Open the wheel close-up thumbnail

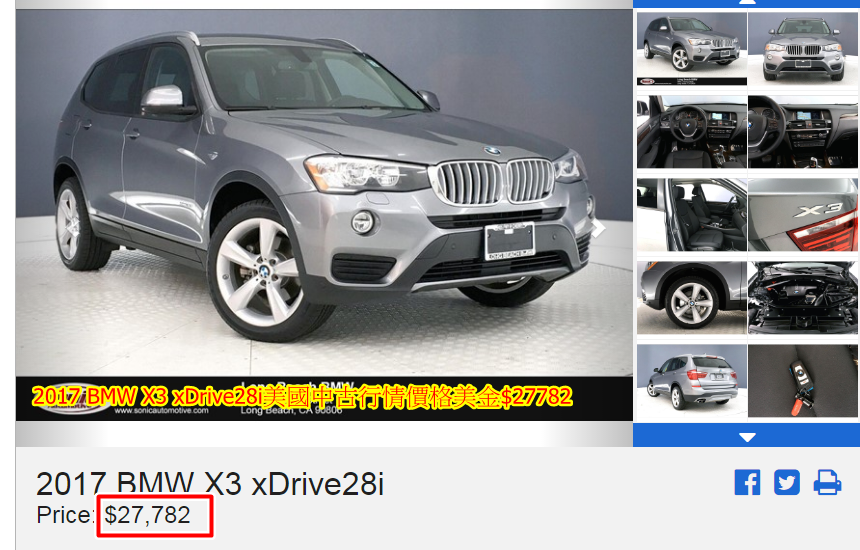click(692, 298)
